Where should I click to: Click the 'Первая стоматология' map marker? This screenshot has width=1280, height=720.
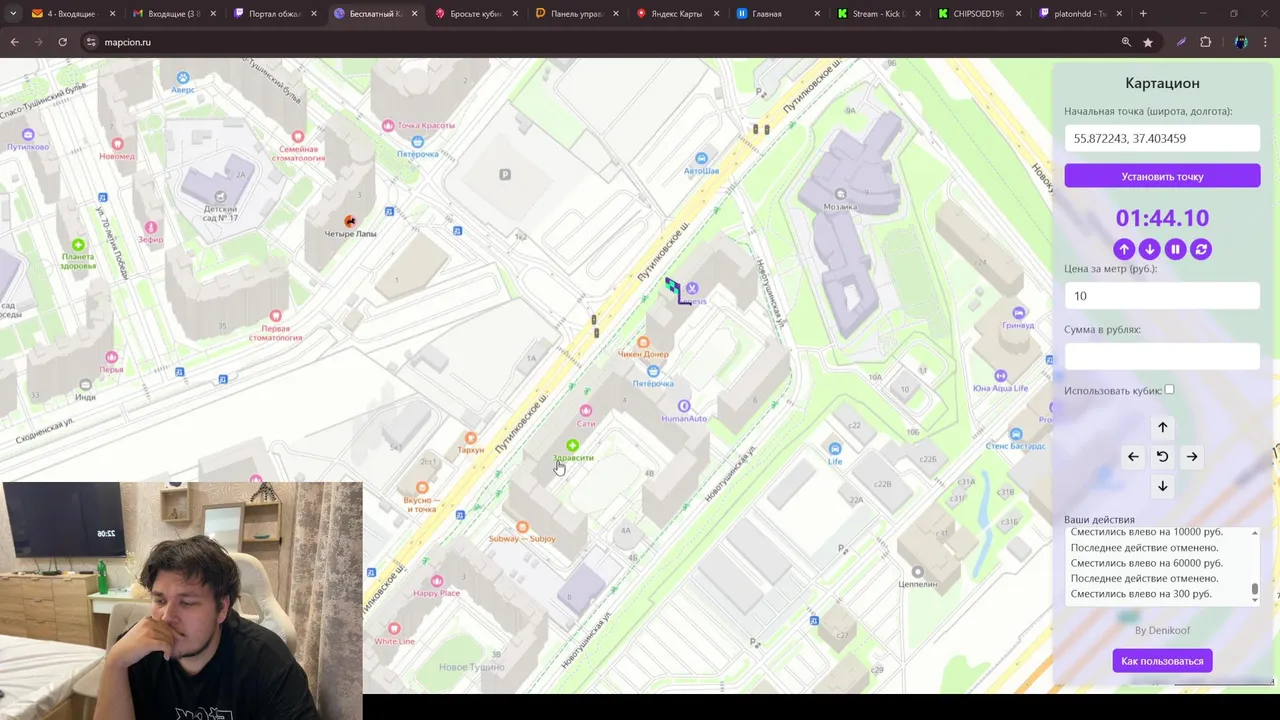pyautogui.click(x=275, y=316)
